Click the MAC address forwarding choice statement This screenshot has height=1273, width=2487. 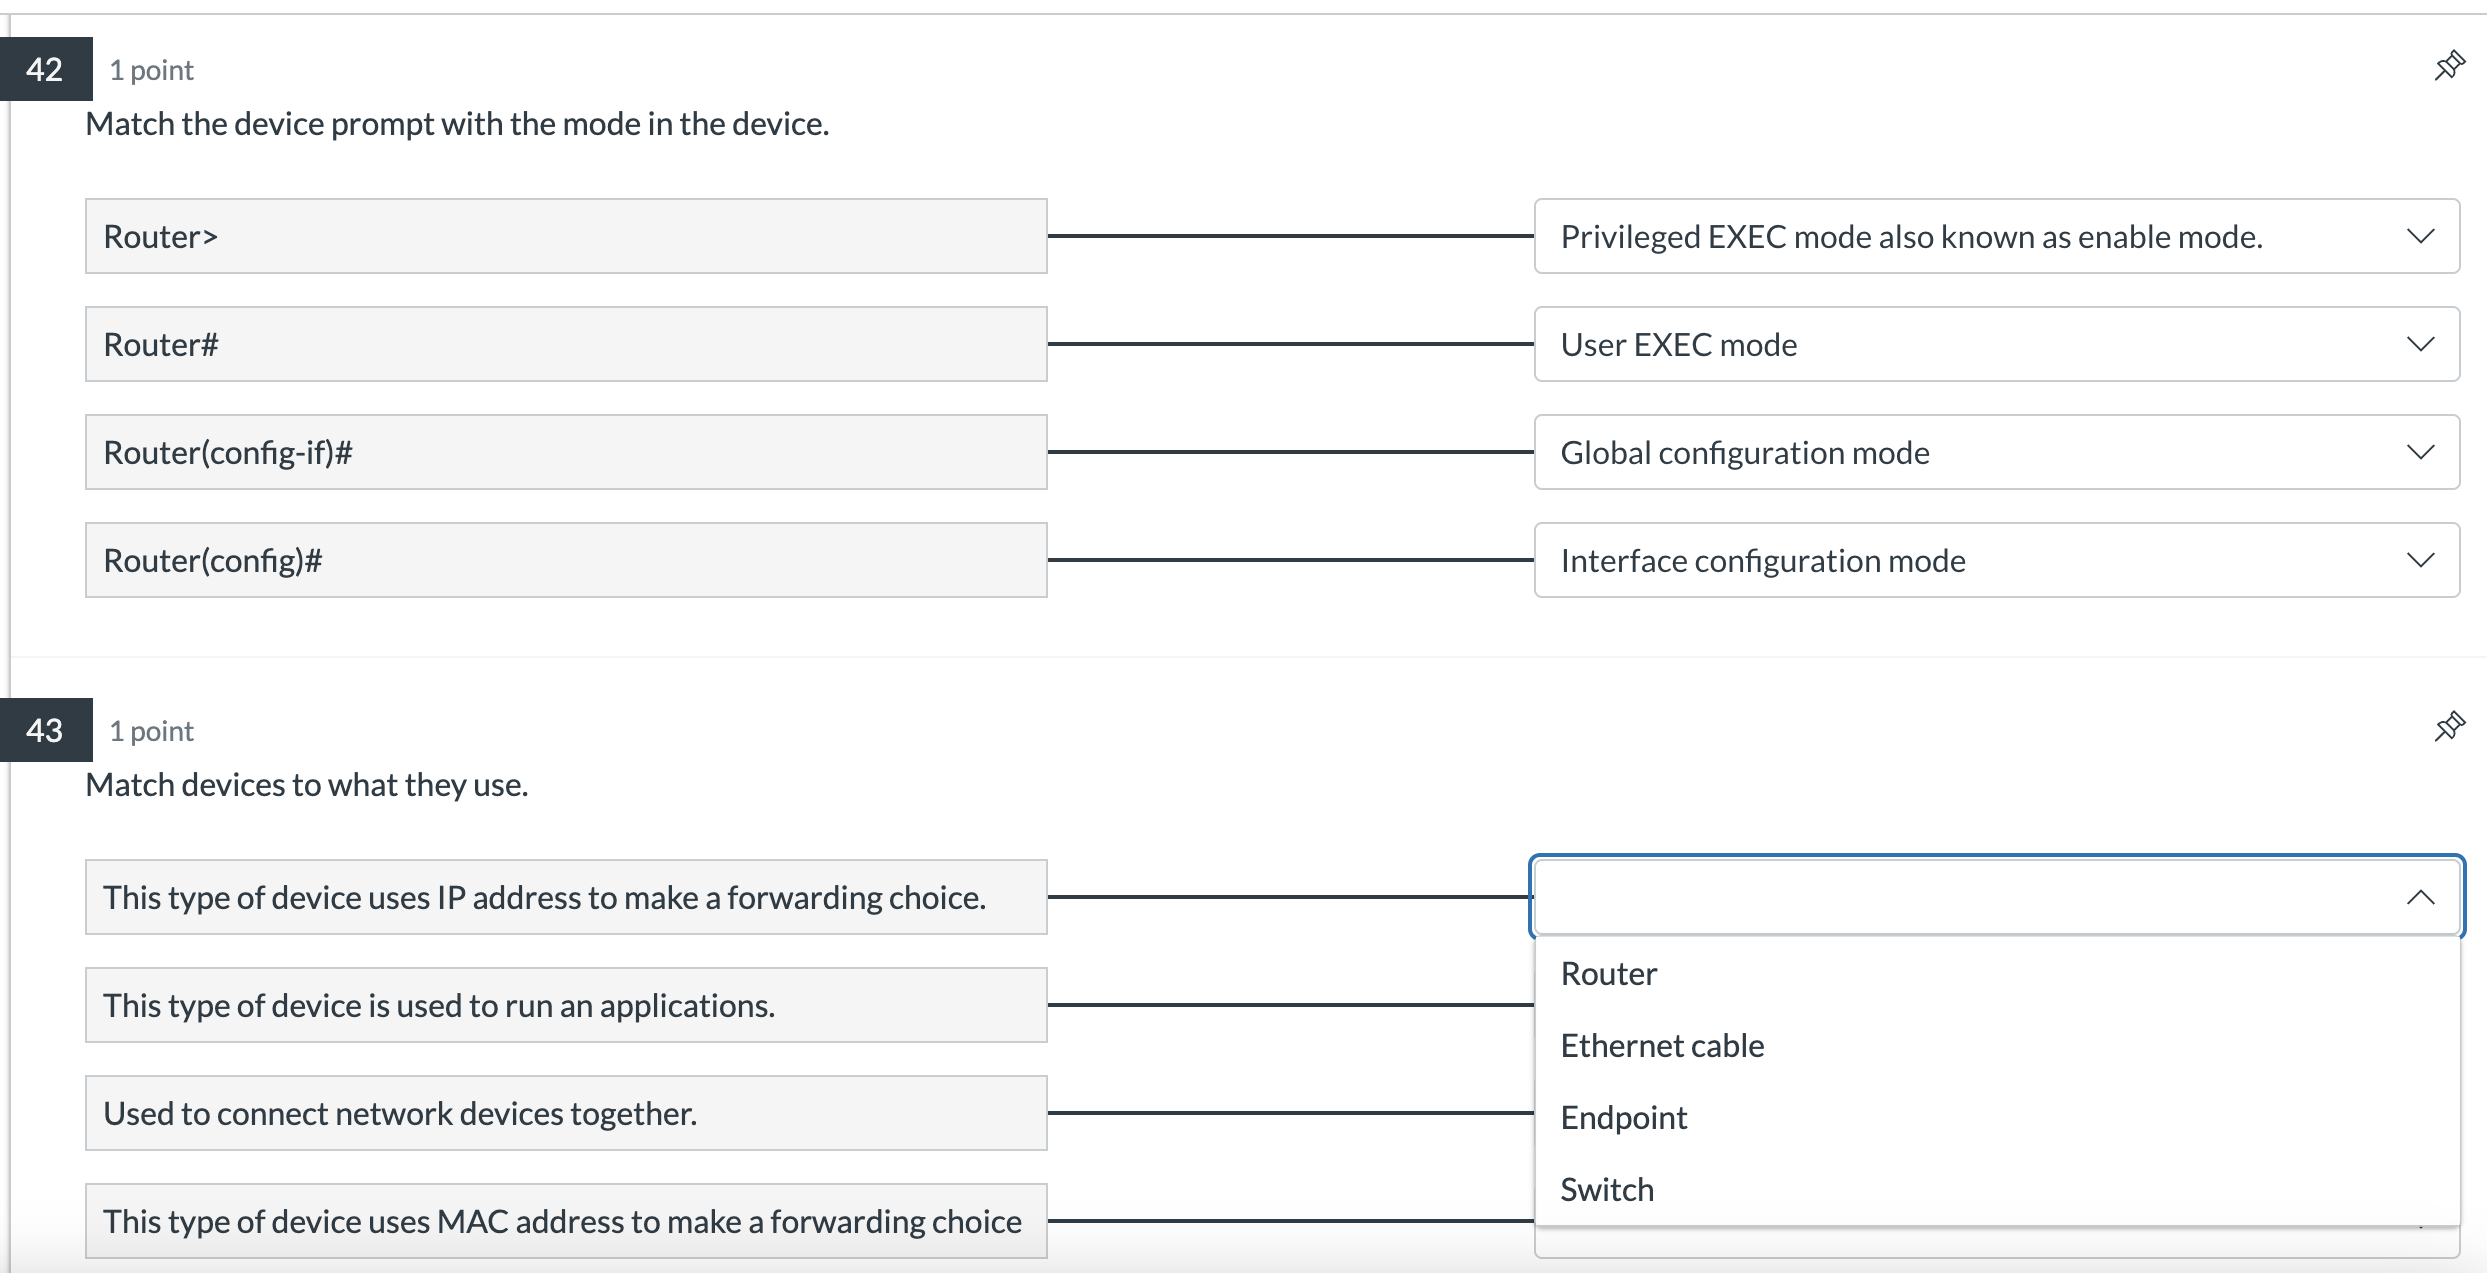point(565,1221)
